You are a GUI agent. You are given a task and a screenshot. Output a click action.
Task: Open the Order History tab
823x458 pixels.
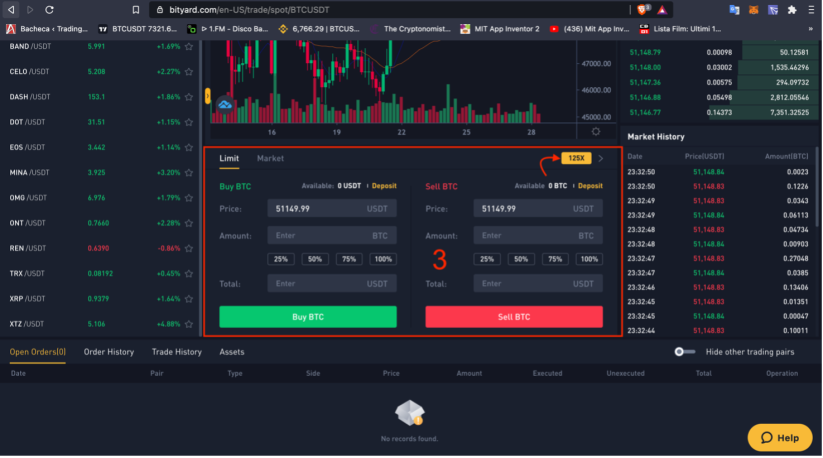coord(109,352)
